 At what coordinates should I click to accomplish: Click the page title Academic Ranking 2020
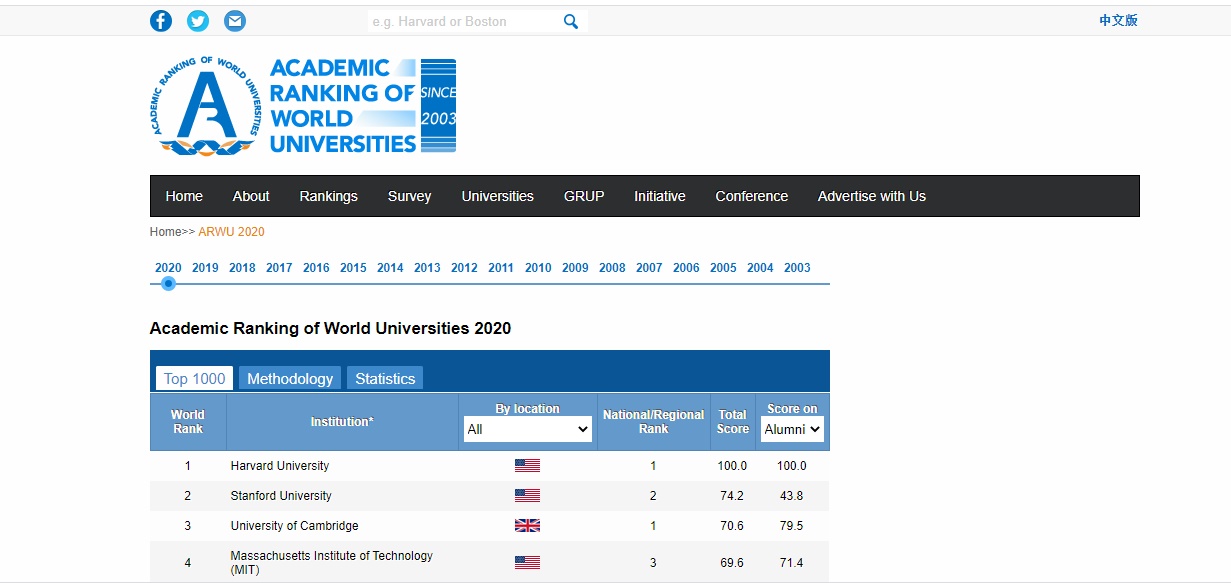tap(330, 328)
